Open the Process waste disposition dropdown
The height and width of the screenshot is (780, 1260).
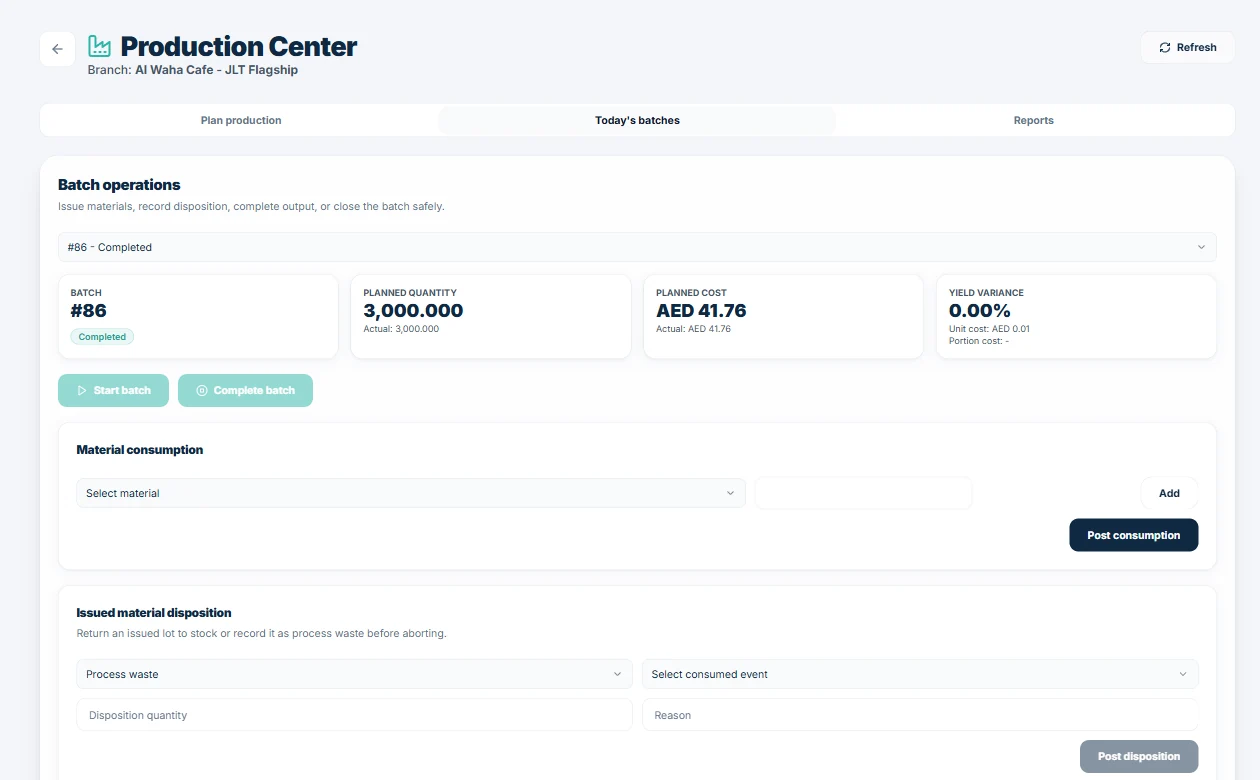click(x=354, y=674)
